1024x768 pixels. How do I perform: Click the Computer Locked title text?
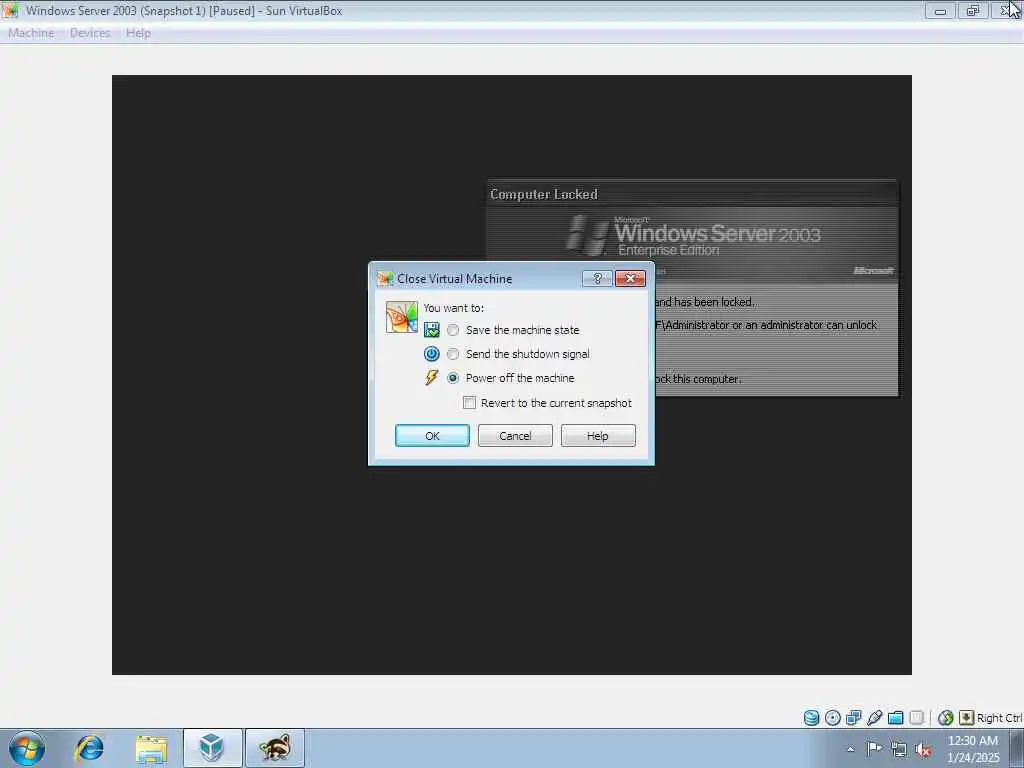coord(543,195)
